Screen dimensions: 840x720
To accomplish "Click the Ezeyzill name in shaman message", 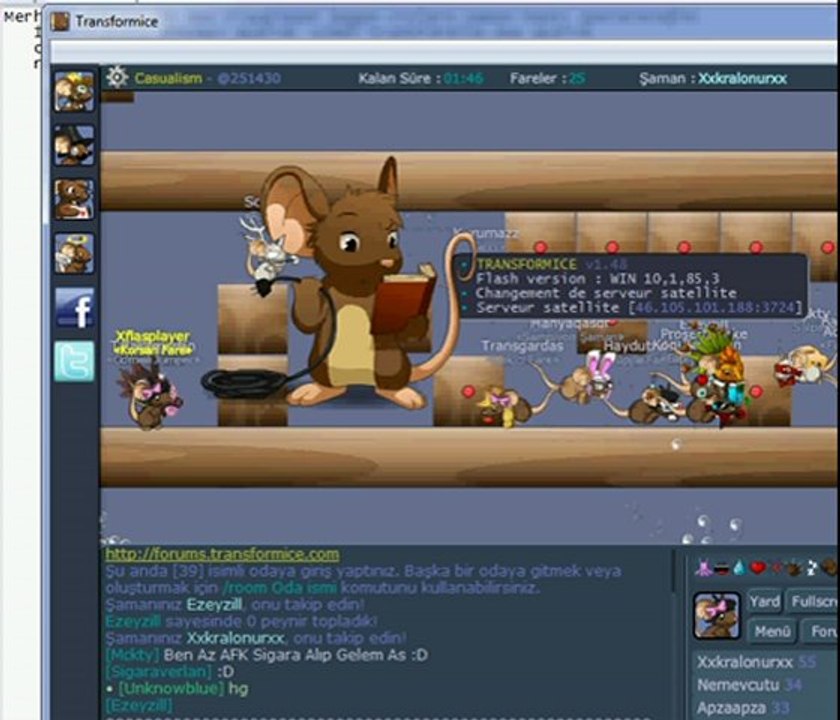I will coord(214,605).
